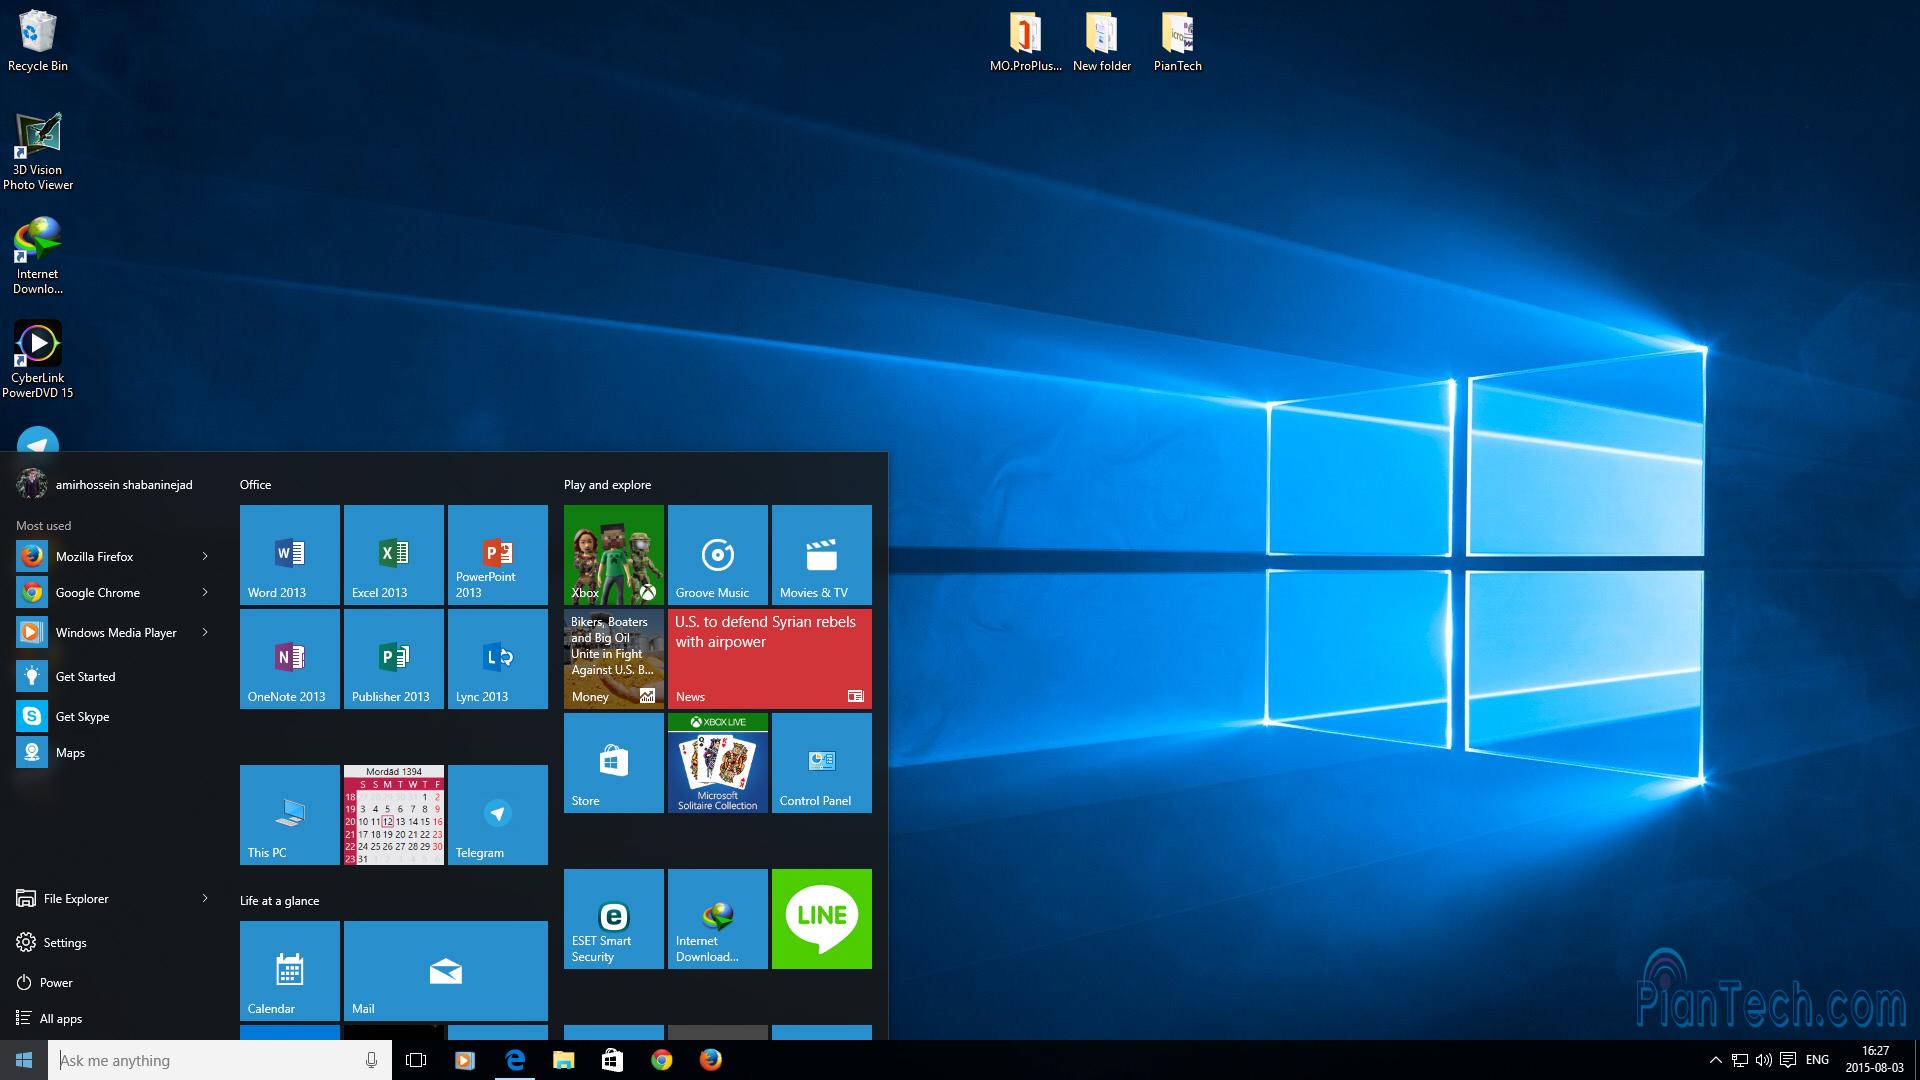
Task: Select 3D Vision Photo Viewer desktop icon
Action: 38,152
